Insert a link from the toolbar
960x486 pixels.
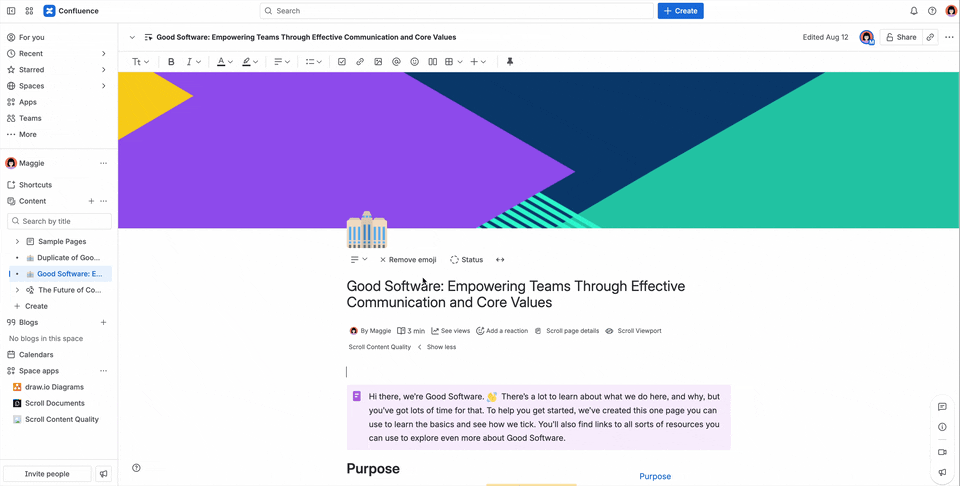[x=360, y=62]
